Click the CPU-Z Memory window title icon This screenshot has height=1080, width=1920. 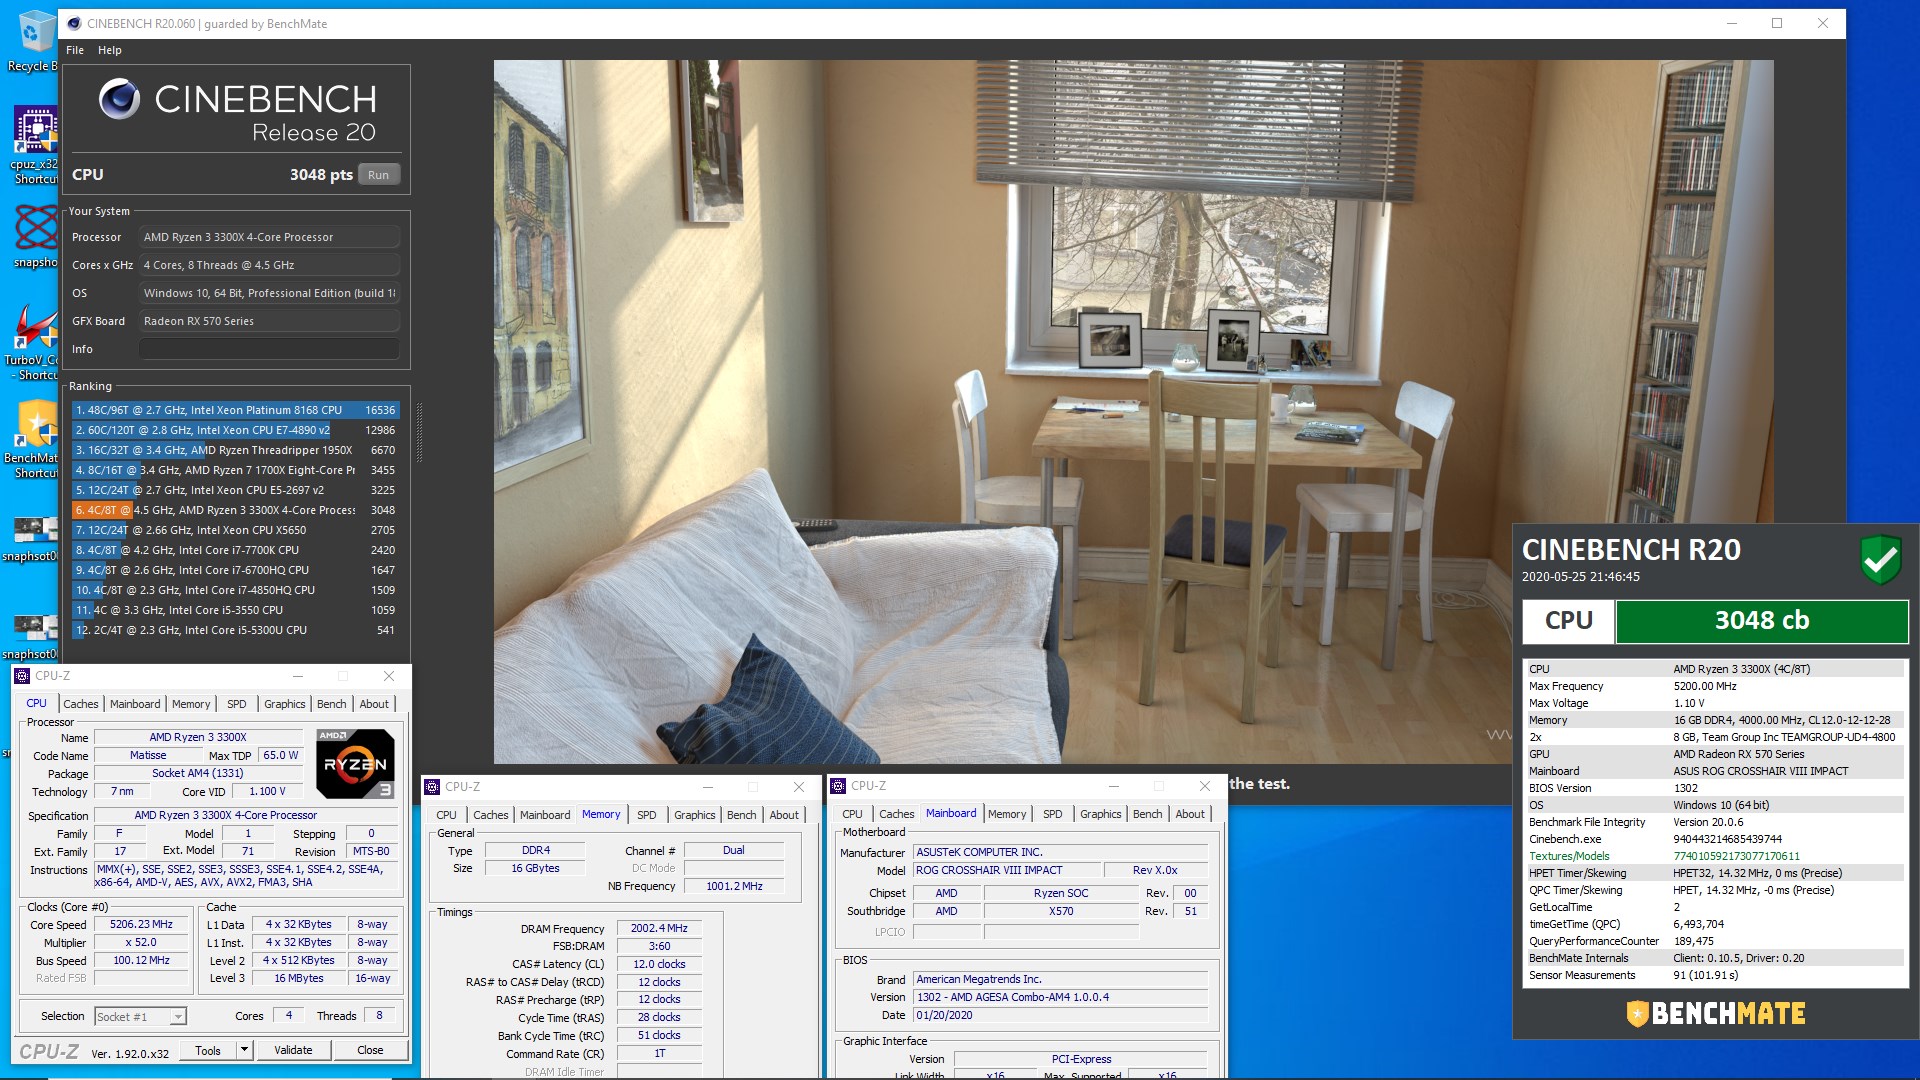[x=432, y=787]
